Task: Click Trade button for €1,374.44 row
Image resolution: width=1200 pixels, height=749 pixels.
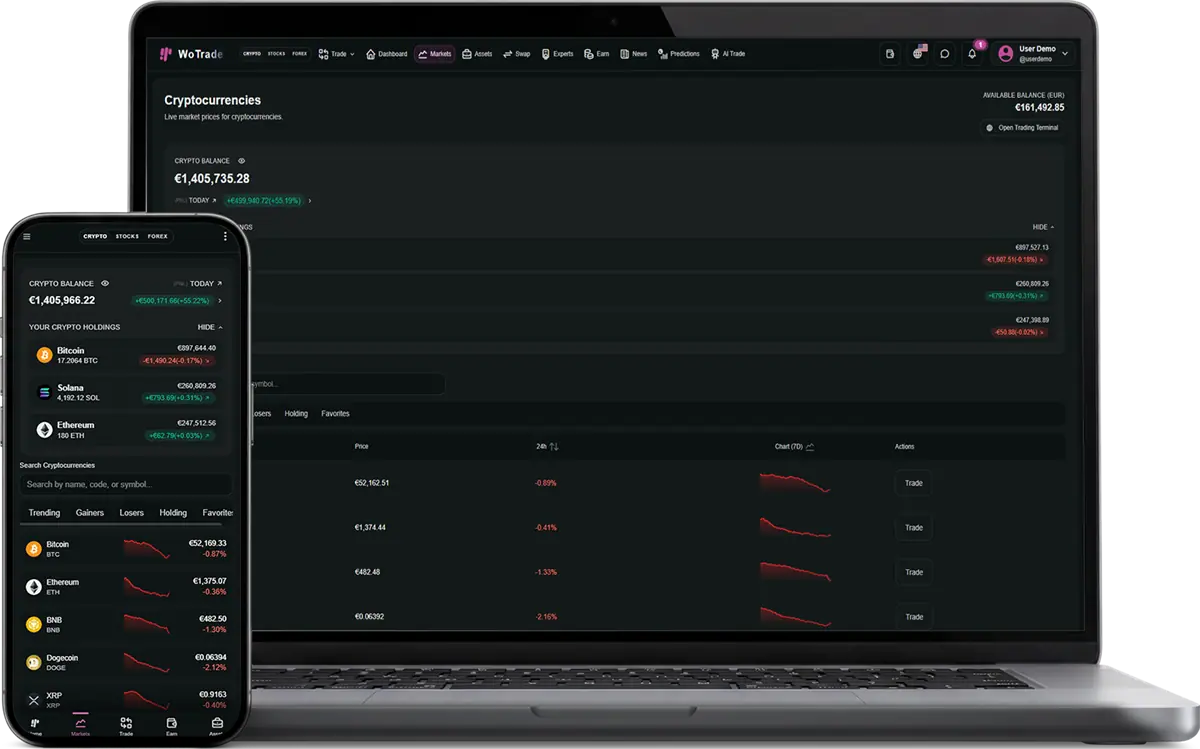Action: pos(914,528)
